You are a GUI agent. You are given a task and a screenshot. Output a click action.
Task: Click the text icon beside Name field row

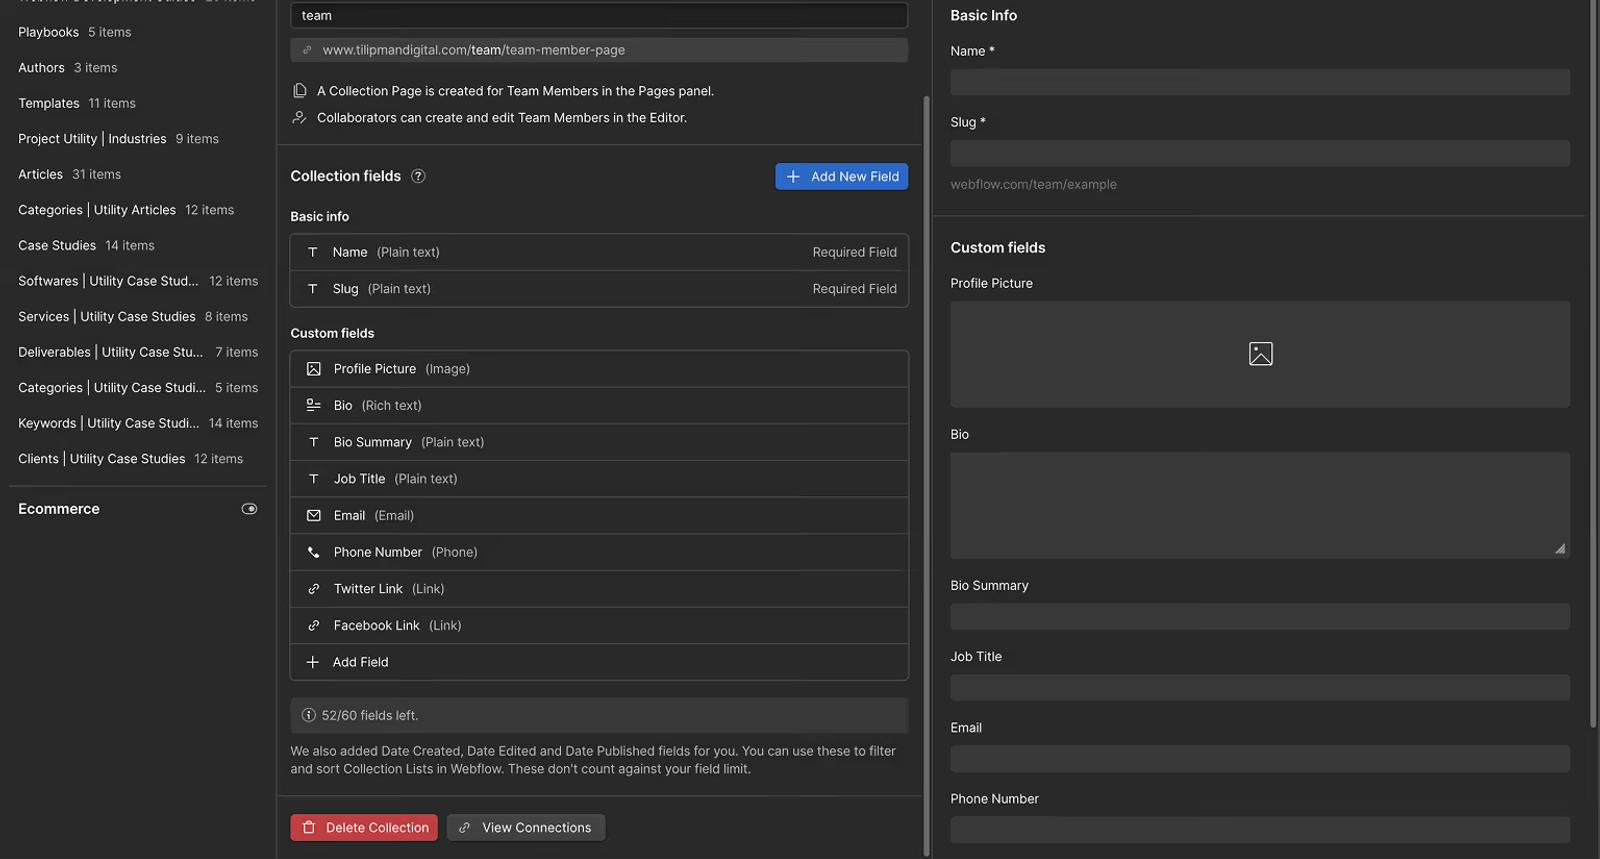[313, 252]
